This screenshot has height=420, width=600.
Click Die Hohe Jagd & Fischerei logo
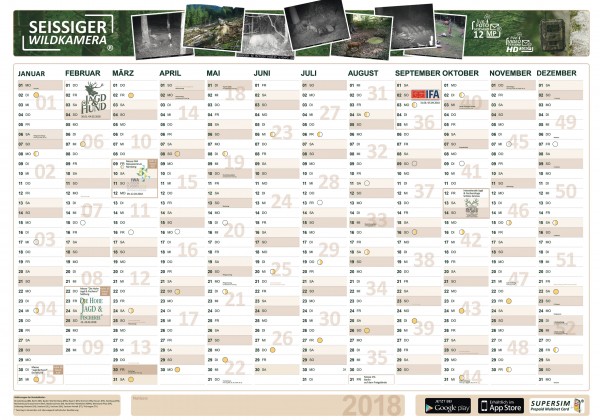click(x=91, y=309)
